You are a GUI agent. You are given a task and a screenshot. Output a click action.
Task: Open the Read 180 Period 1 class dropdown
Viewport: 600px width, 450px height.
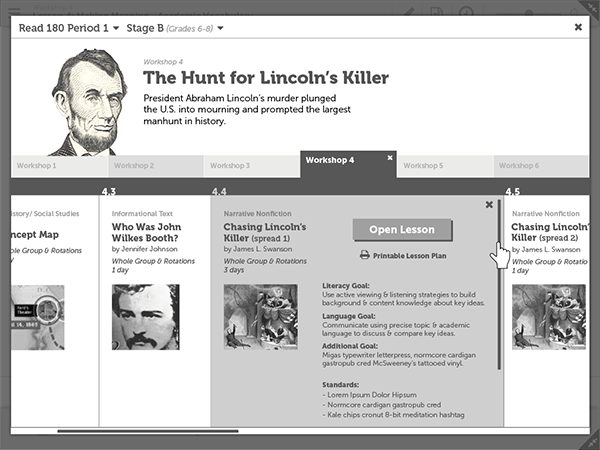[68, 28]
